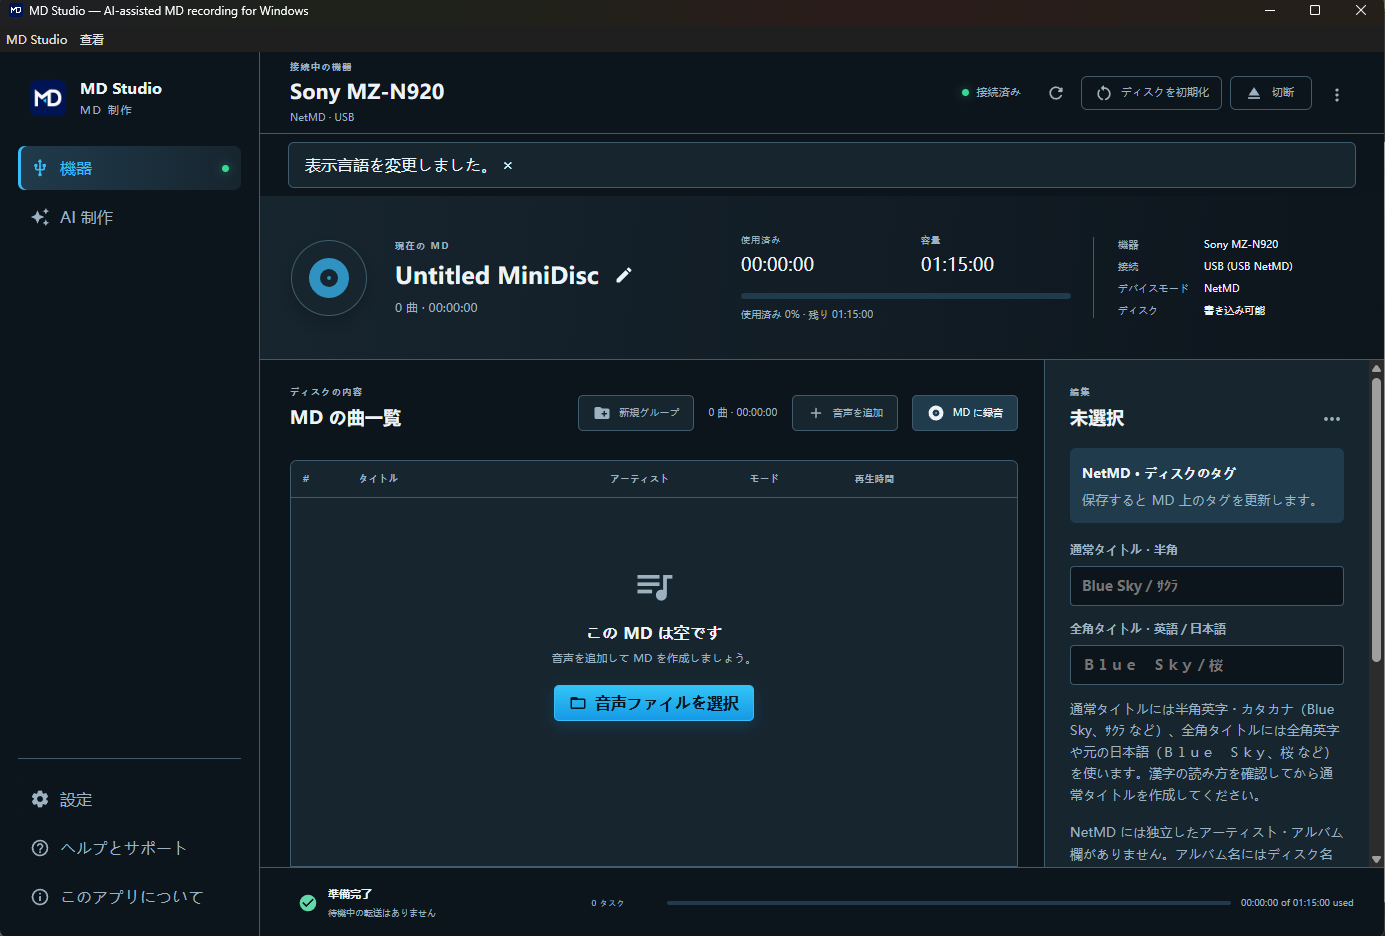Image resolution: width=1385 pixels, height=936 pixels.
Task: Click MD に録音 button
Action: pos(965,413)
